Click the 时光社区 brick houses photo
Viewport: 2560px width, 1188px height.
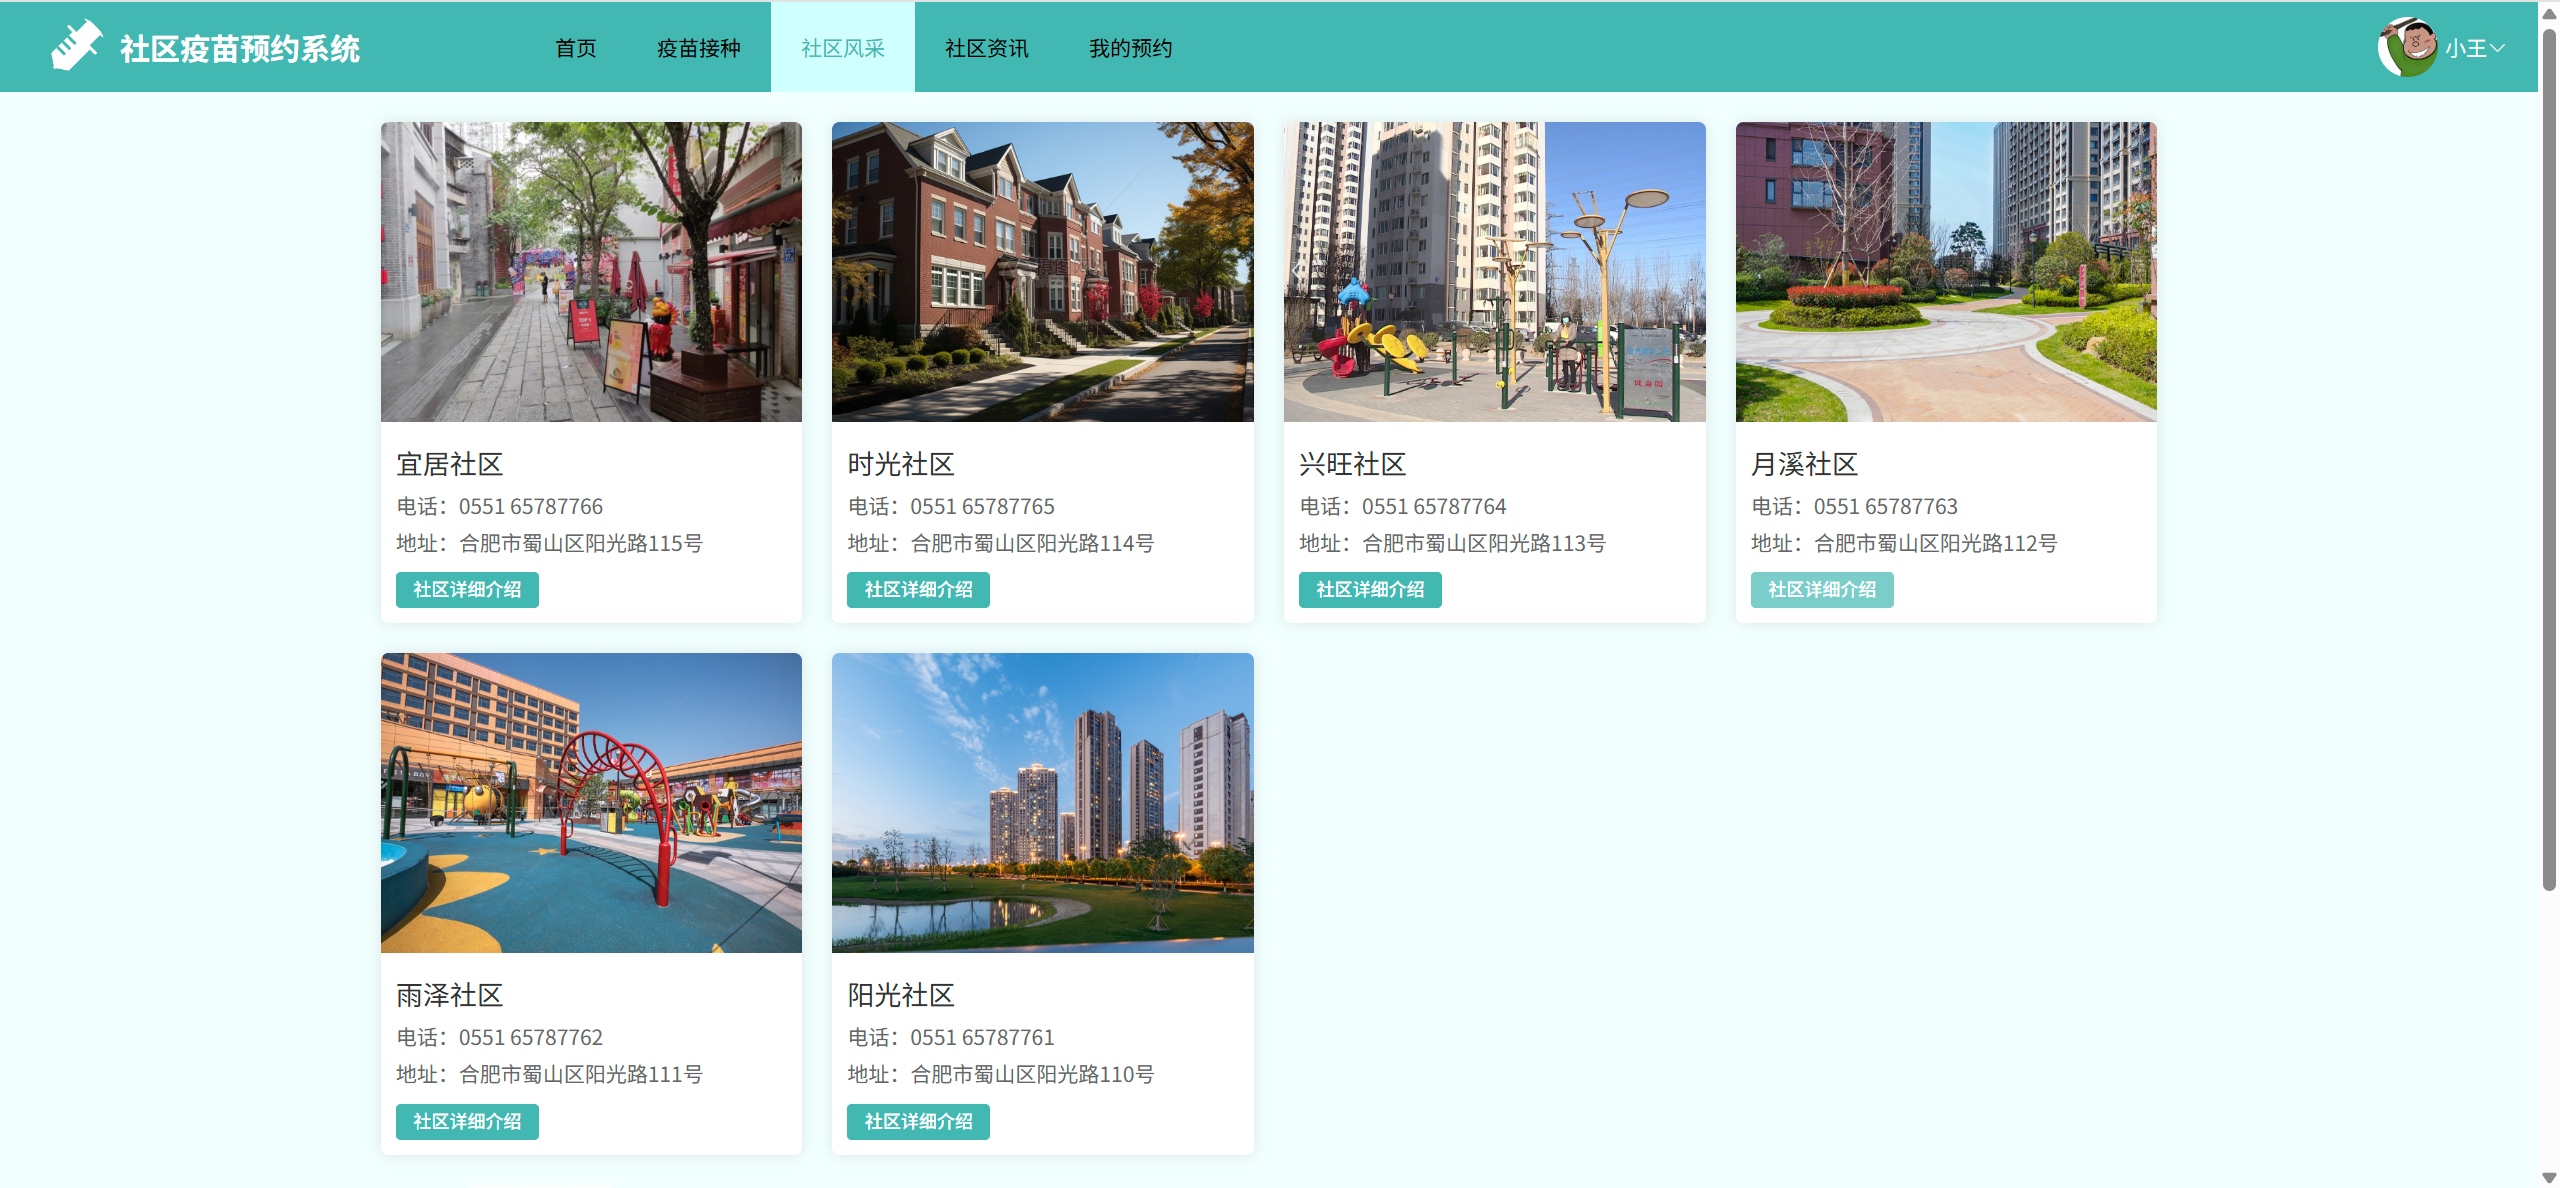[1042, 272]
